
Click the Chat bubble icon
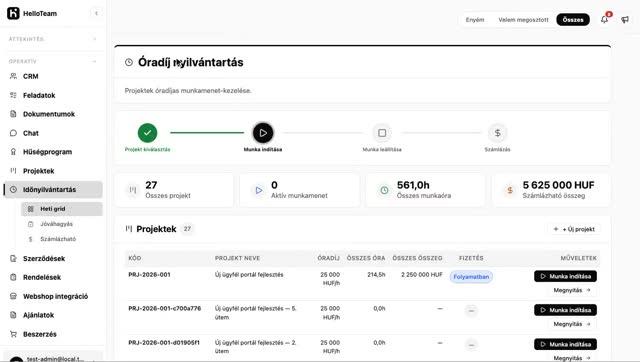(13, 133)
